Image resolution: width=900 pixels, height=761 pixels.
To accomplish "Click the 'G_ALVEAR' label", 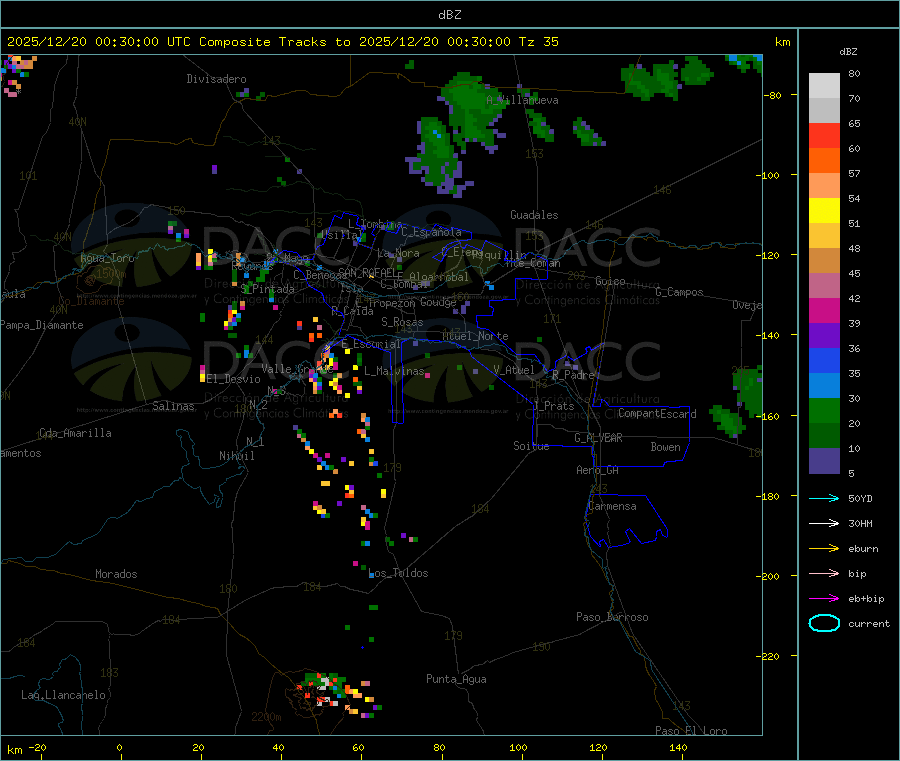I will click(x=598, y=438).
